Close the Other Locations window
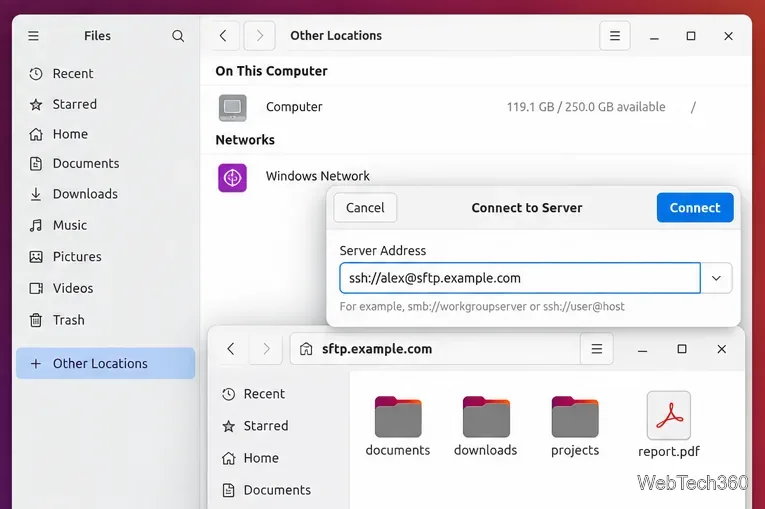The image size is (765, 509). pos(728,36)
